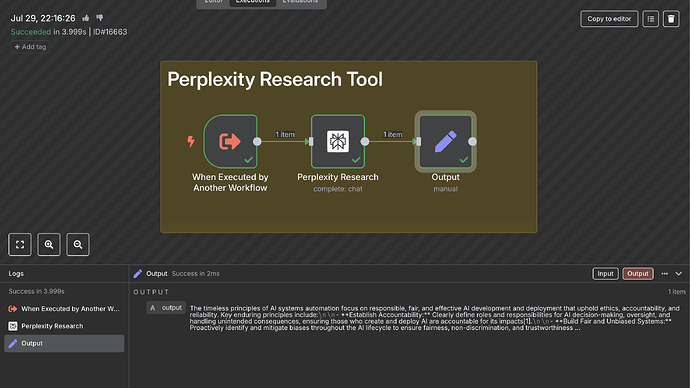Viewport: 690px width, 388px height.
Task: Switch log view to Output
Action: click(638, 274)
